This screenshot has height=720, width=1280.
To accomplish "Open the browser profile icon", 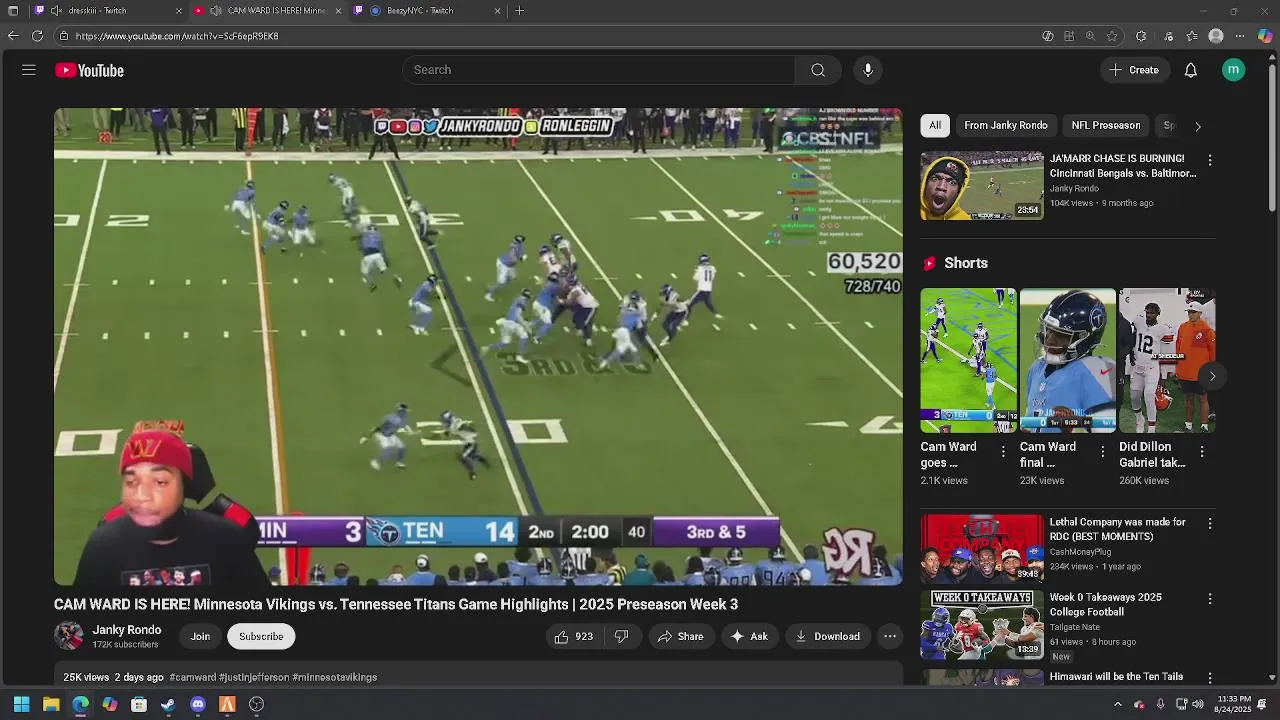I will [1216, 36].
